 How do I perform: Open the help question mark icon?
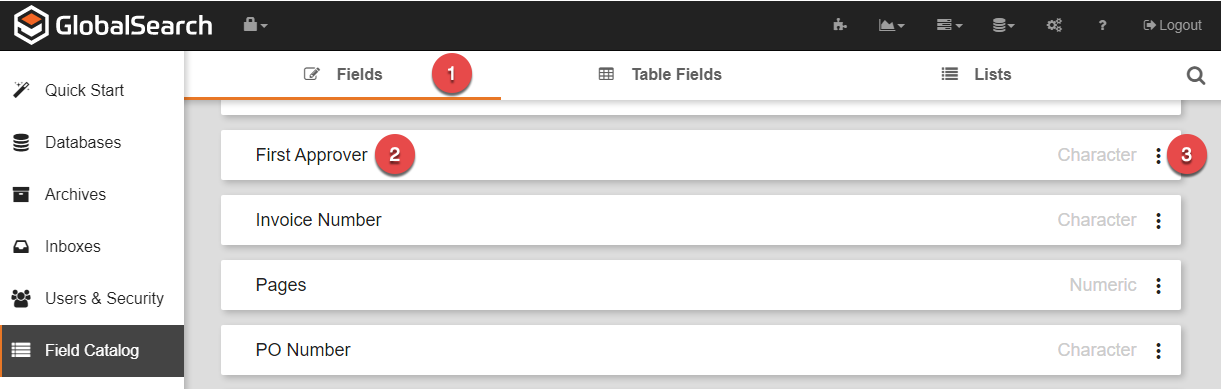click(x=1102, y=25)
